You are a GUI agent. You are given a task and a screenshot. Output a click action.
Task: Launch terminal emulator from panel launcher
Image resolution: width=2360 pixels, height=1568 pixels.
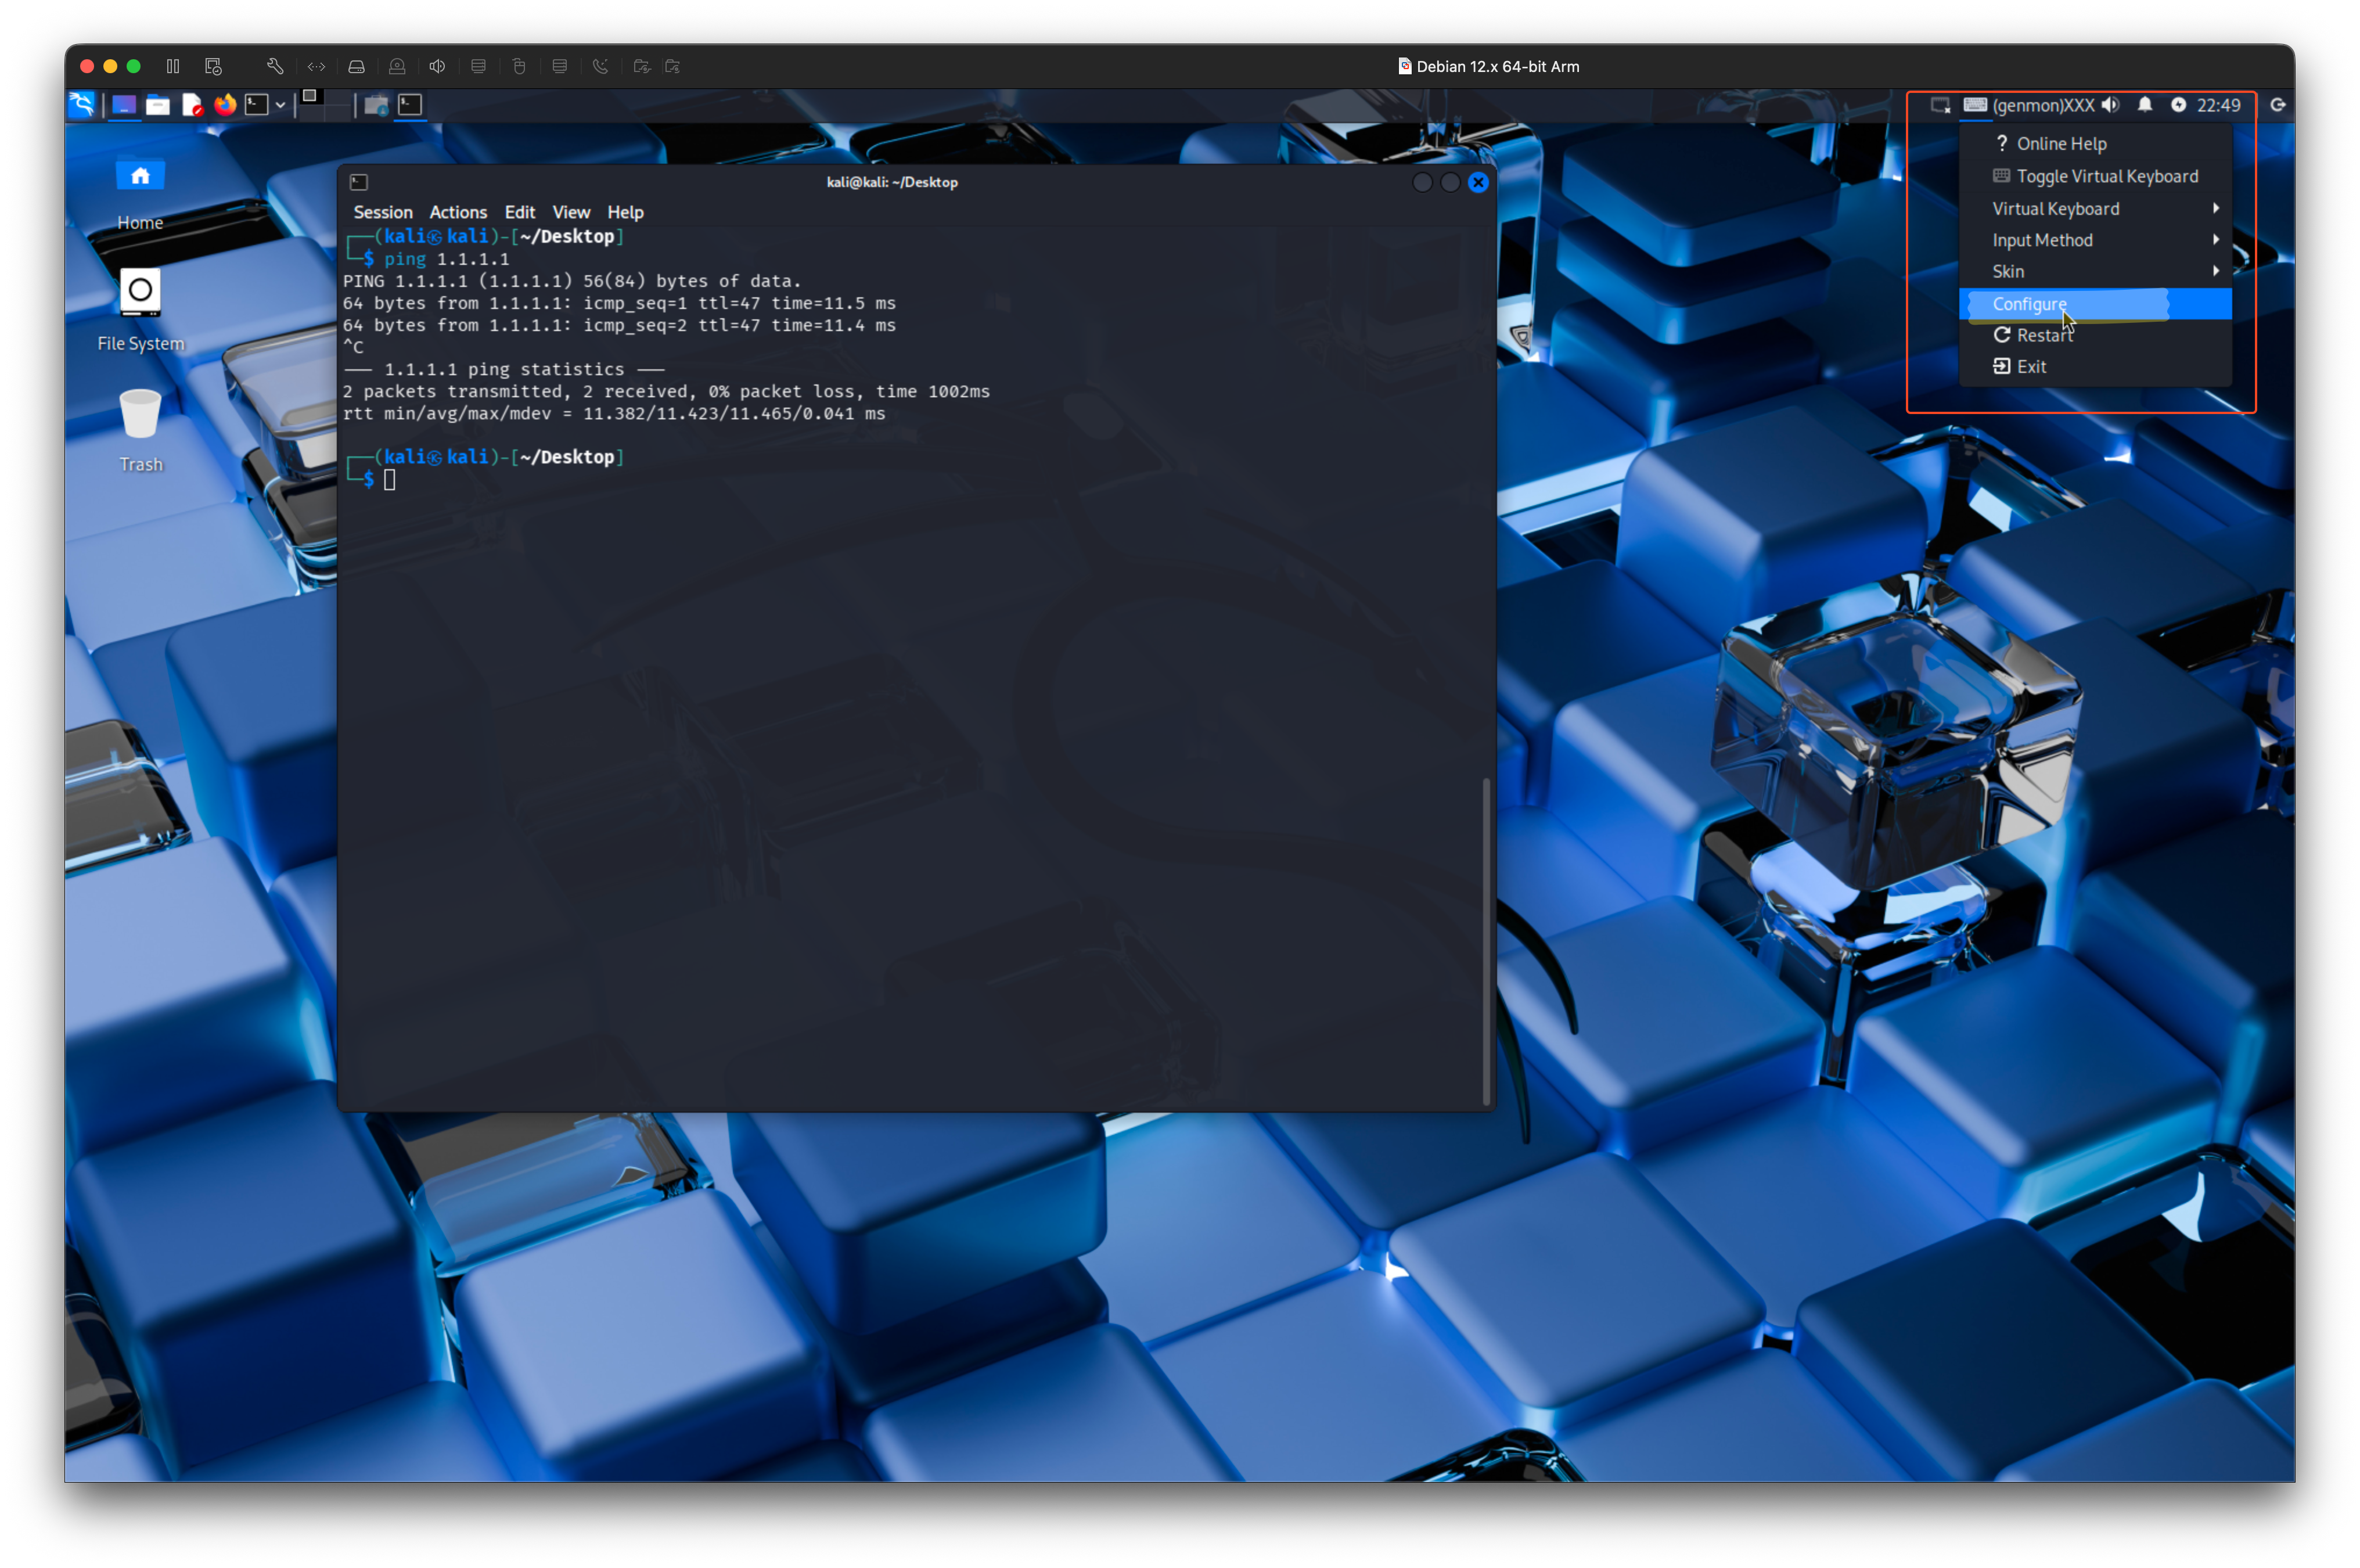click(257, 104)
